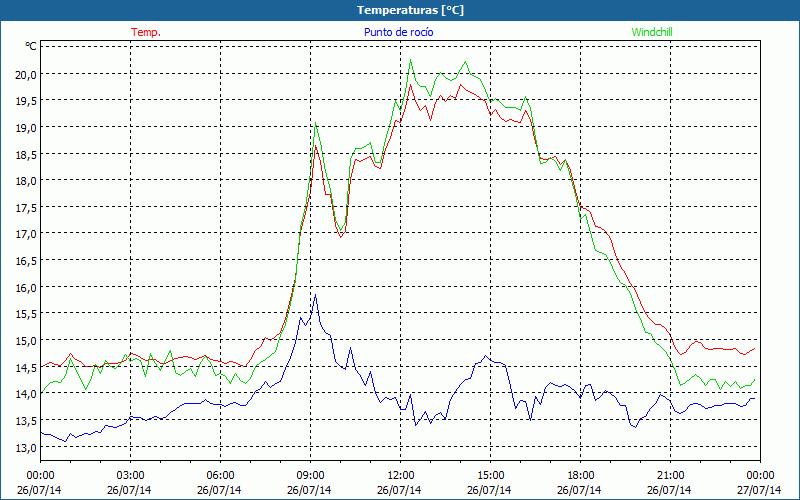Select the green Windchill legend label
Image resolution: width=800 pixels, height=500 pixels.
[652, 32]
